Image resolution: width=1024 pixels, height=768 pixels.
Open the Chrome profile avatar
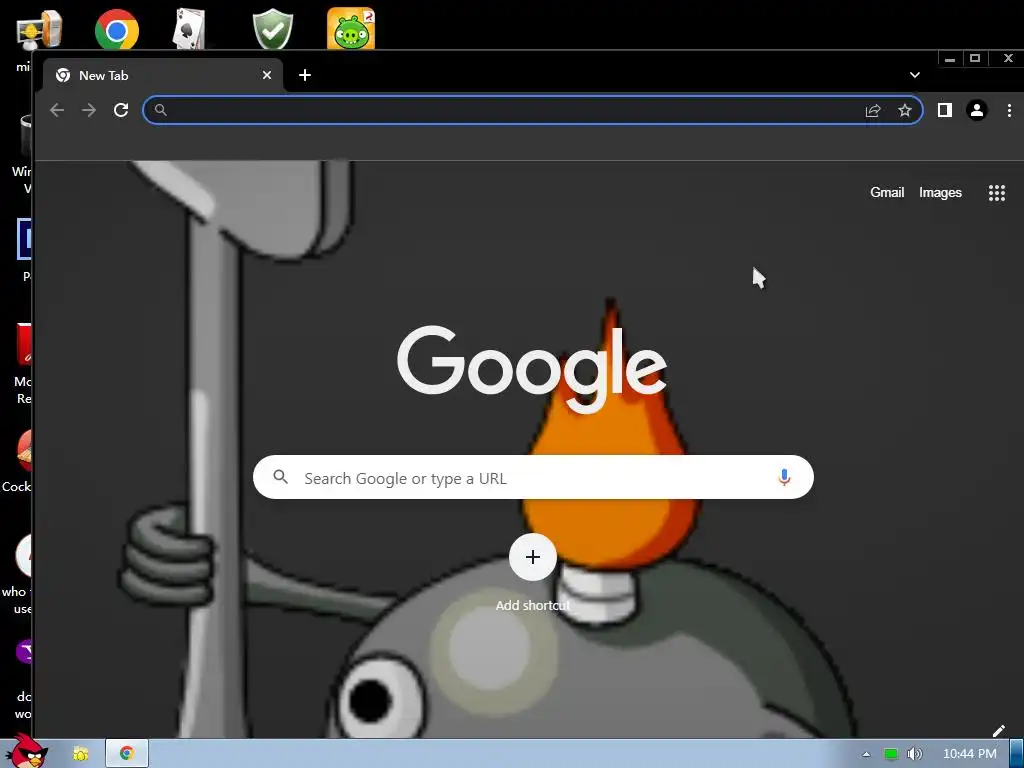coord(977,110)
